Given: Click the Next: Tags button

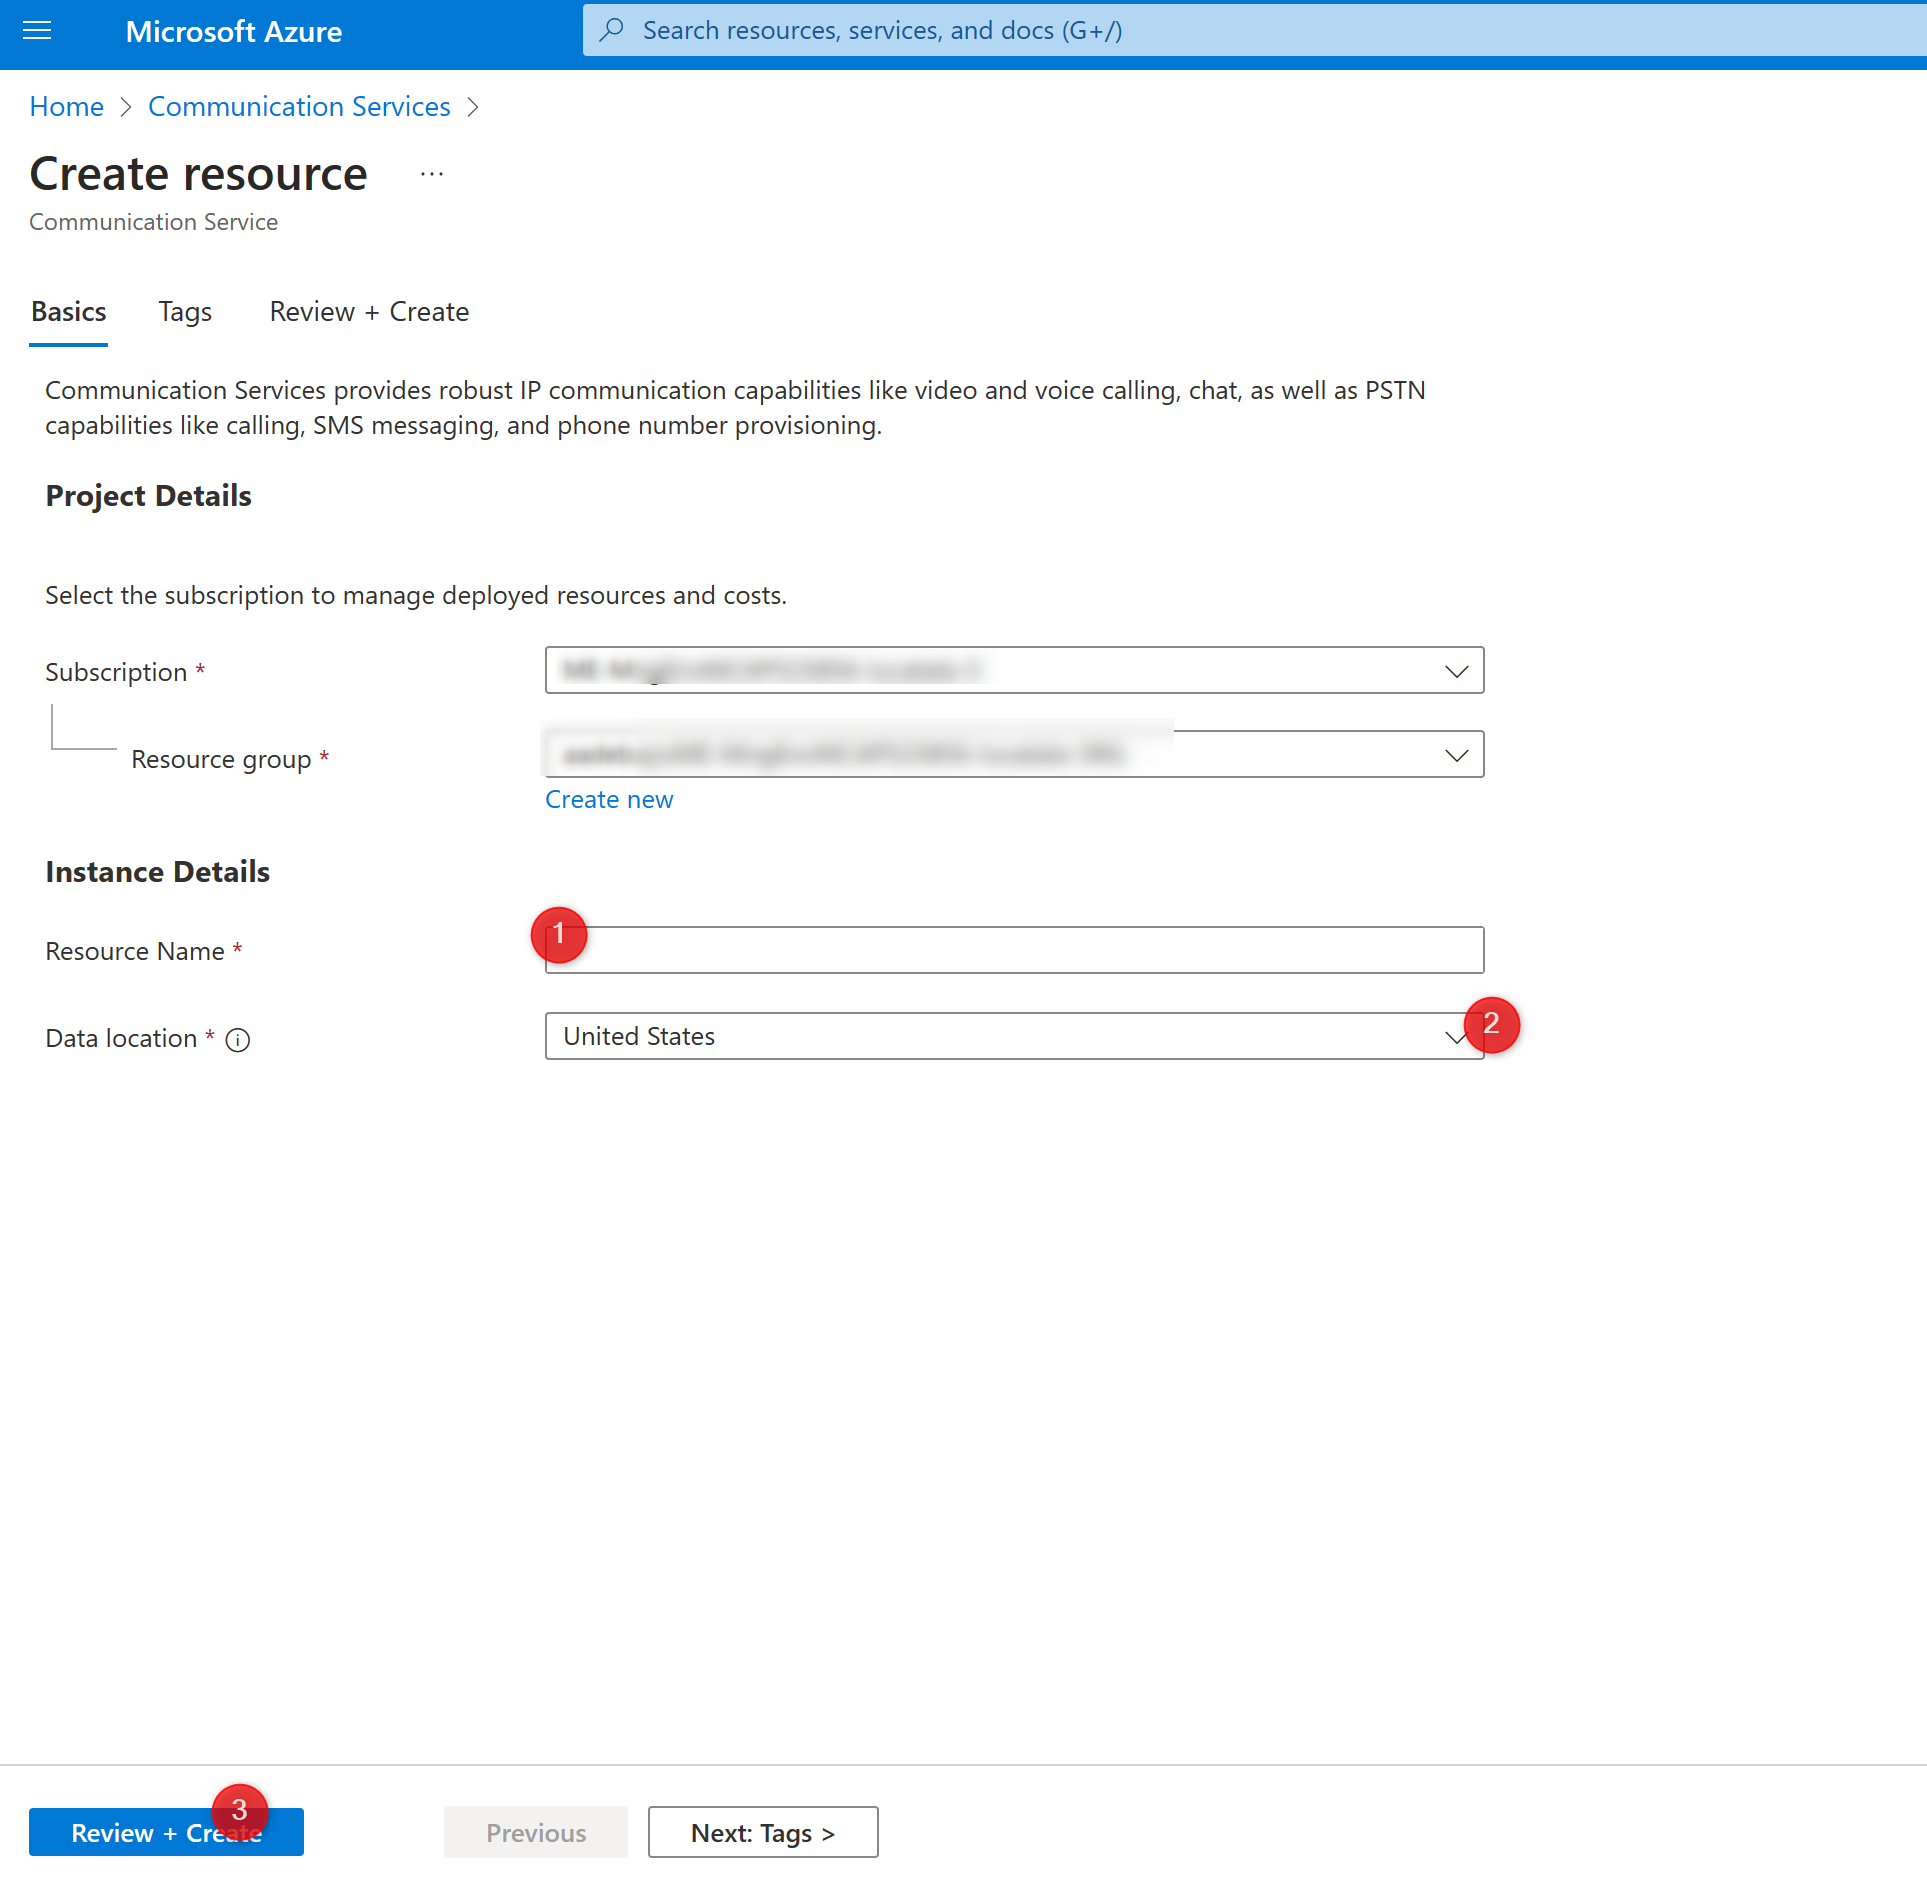Looking at the screenshot, I should pyautogui.click(x=763, y=1832).
